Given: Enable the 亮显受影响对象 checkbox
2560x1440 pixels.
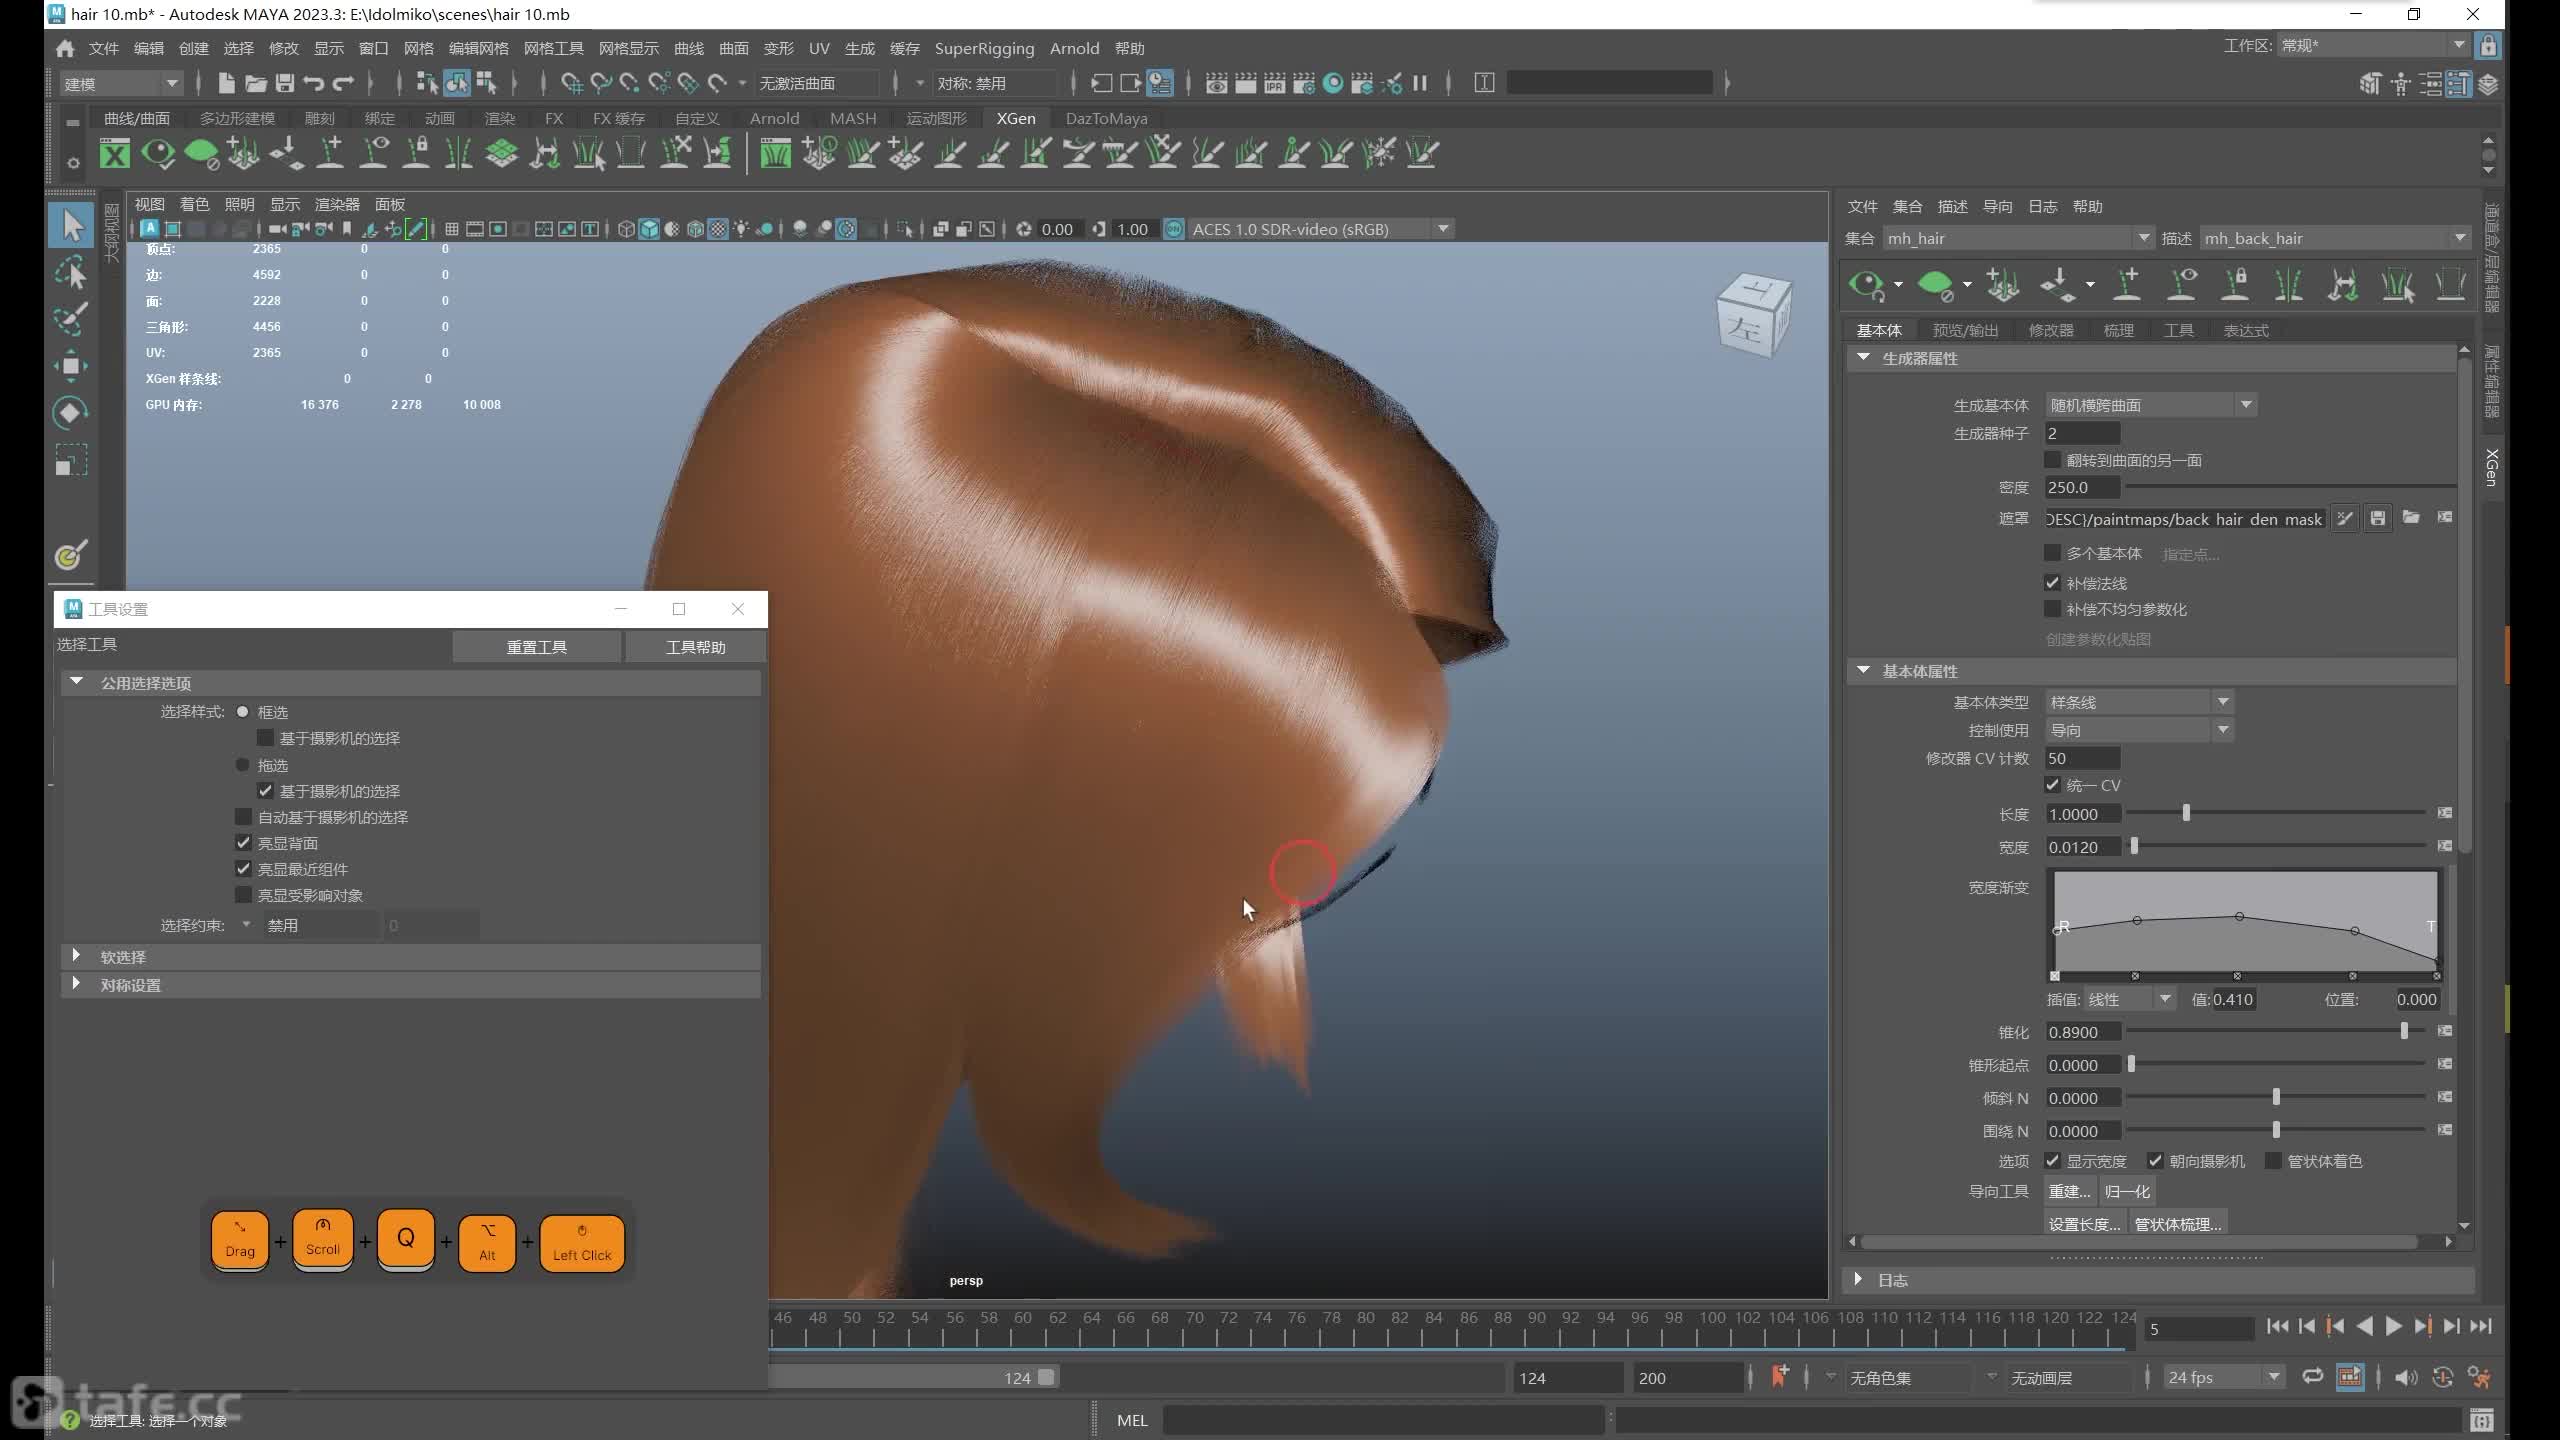Looking at the screenshot, I should [243, 895].
